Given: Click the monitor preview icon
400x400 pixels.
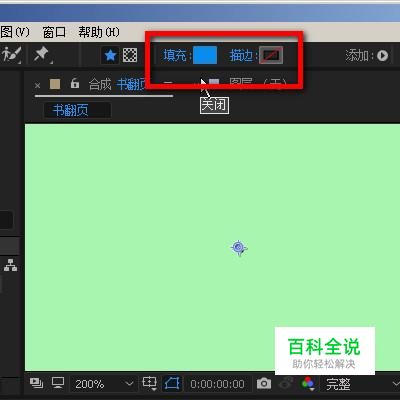Looking at the screenshot, I should 58,383.
